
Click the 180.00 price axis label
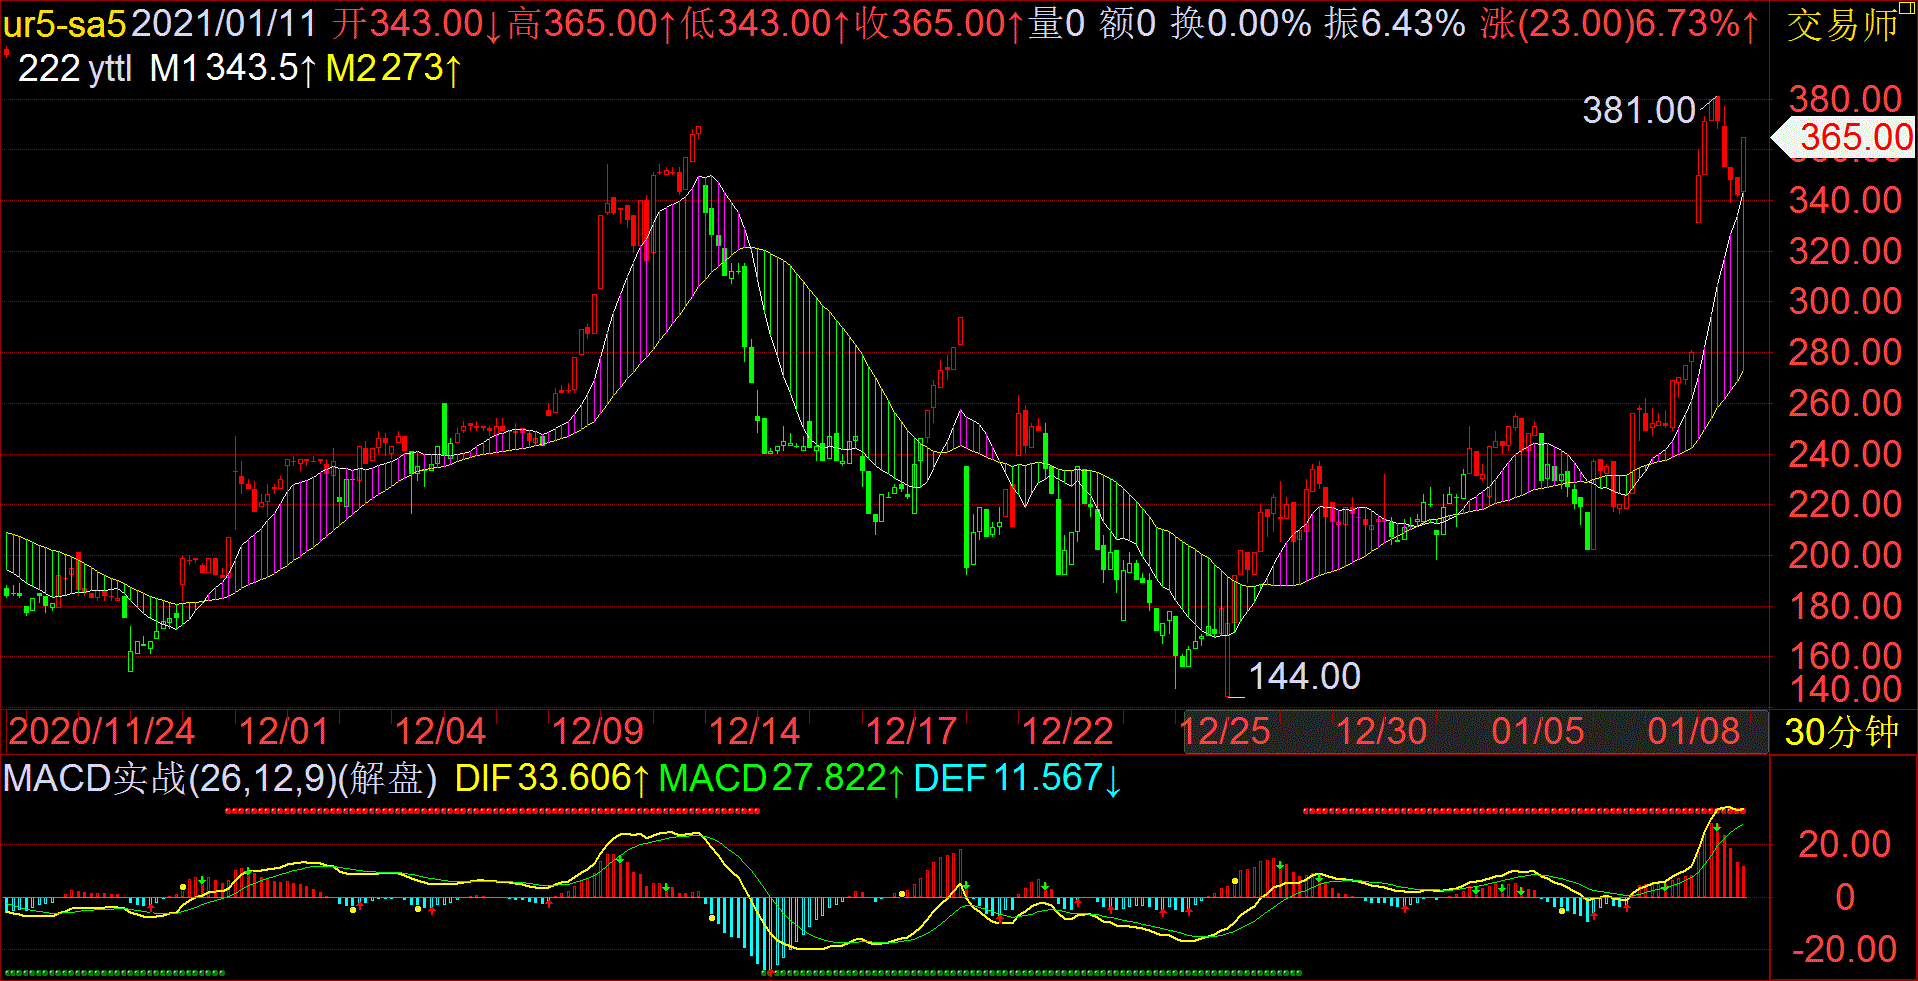[x=1845, y=606]
